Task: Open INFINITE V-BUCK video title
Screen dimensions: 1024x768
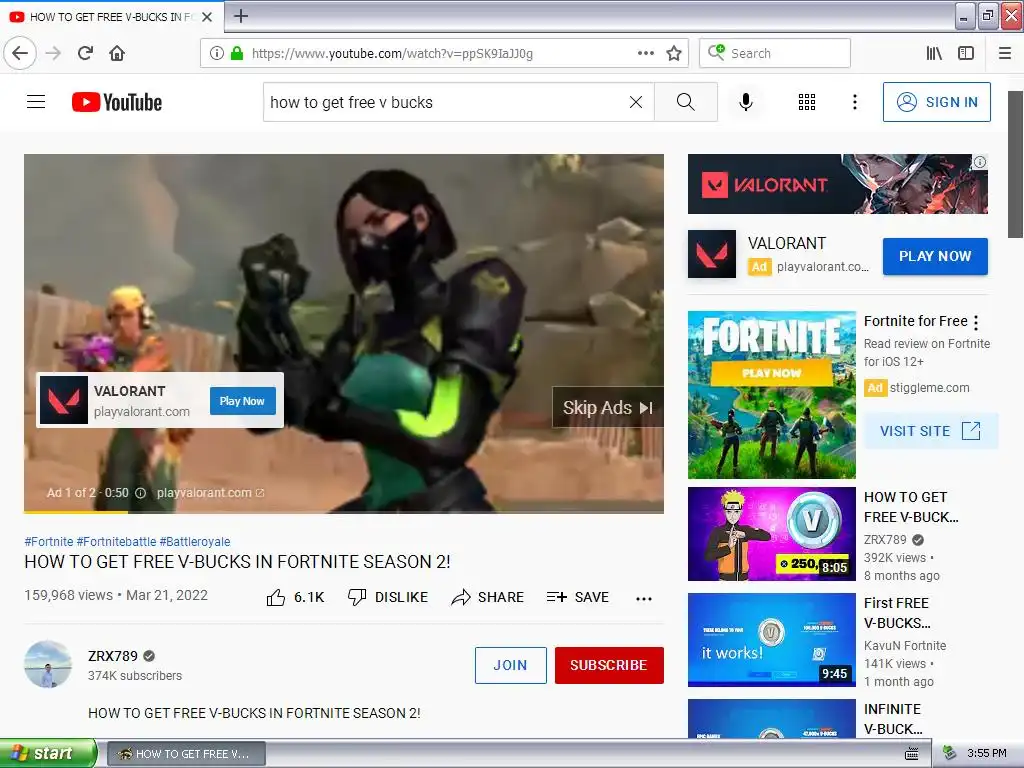Action: click(x=893, y=718)
